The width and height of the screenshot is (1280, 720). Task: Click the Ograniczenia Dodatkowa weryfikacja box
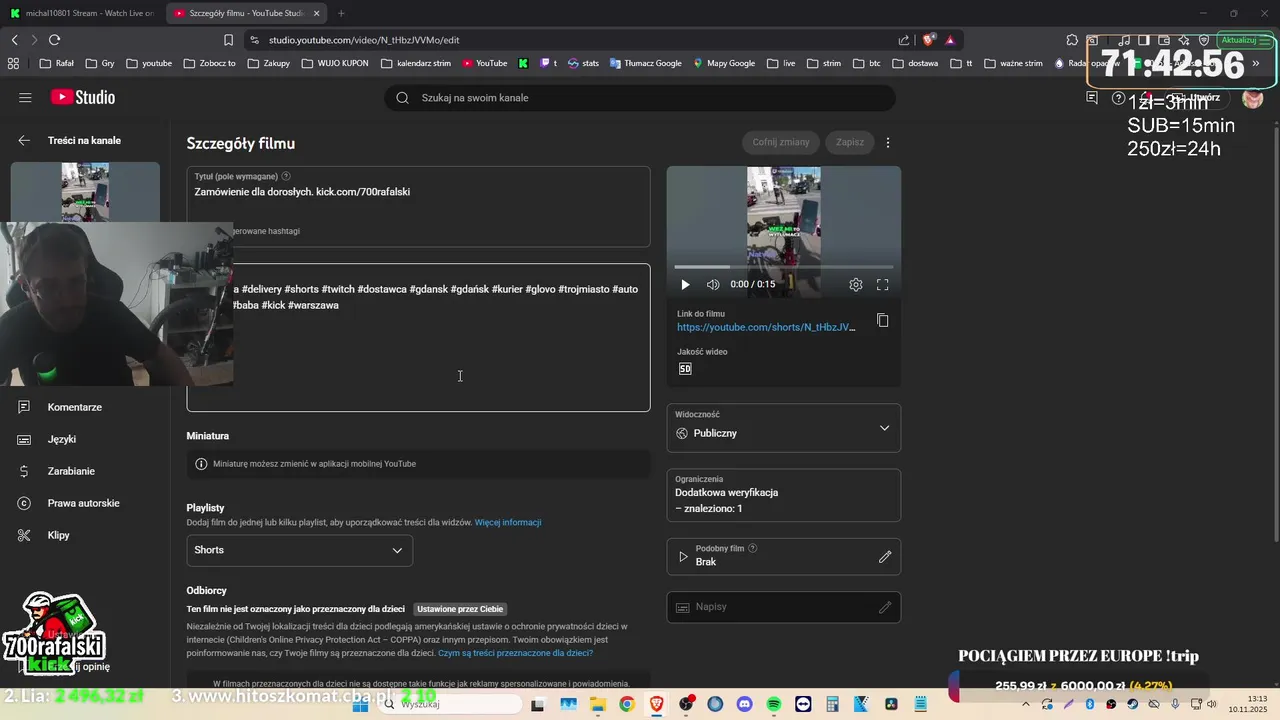point(784,495)
